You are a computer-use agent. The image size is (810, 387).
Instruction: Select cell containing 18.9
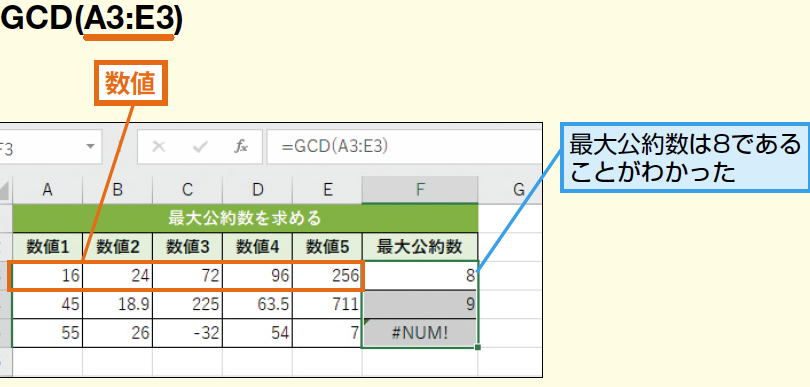[117, 304]
